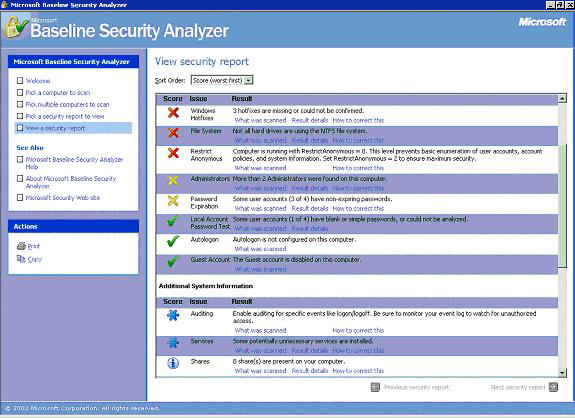Click the Print link under Actions
The height and width of the screenshot is (418, 575).
(34, 246)
